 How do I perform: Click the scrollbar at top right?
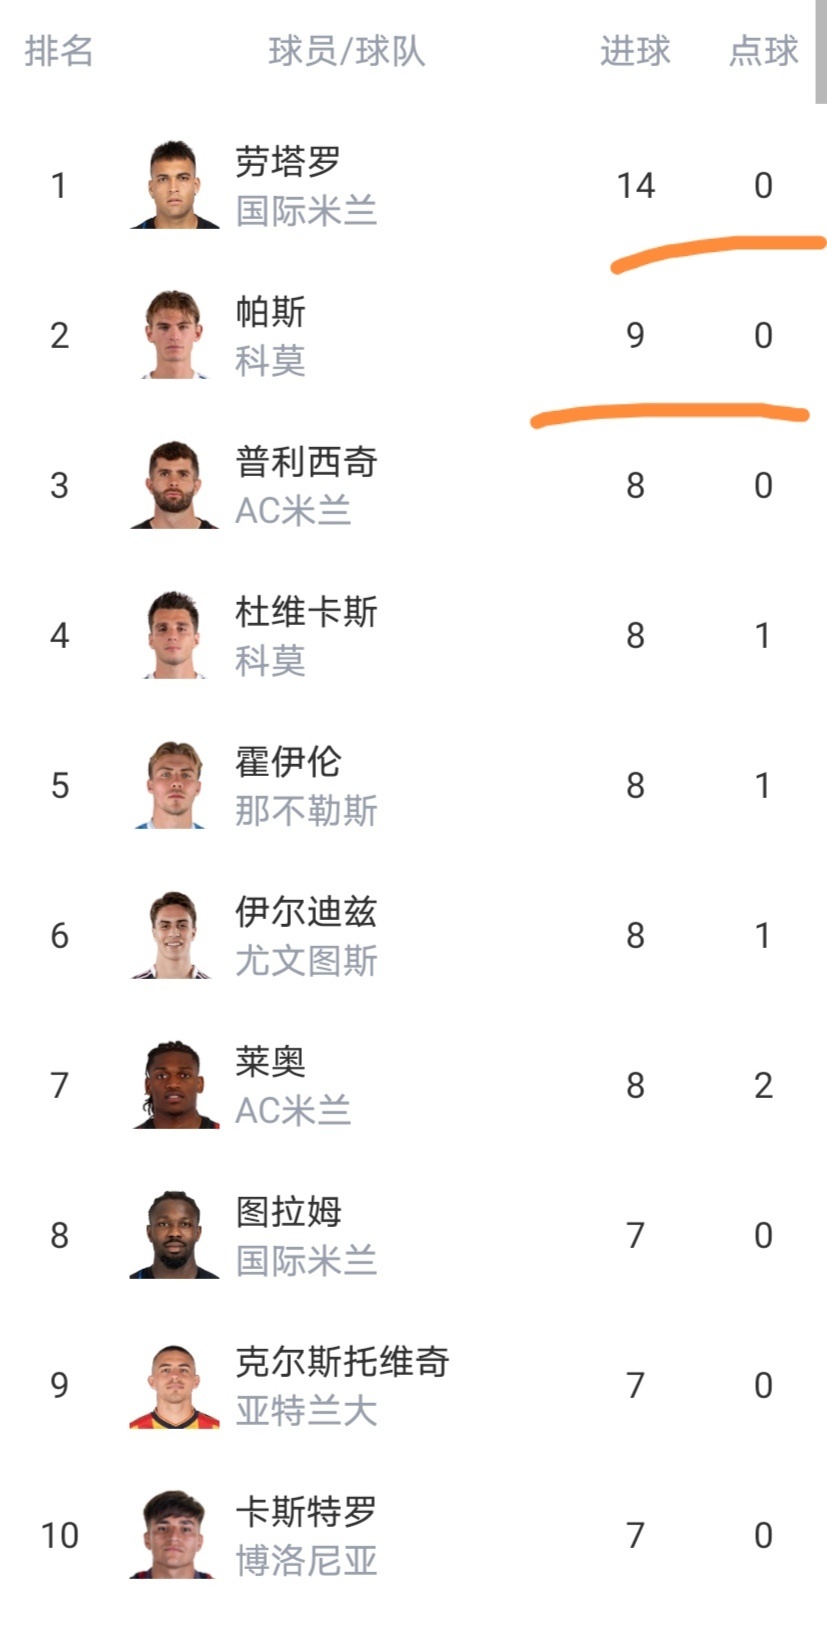click(x=821, y=50)
